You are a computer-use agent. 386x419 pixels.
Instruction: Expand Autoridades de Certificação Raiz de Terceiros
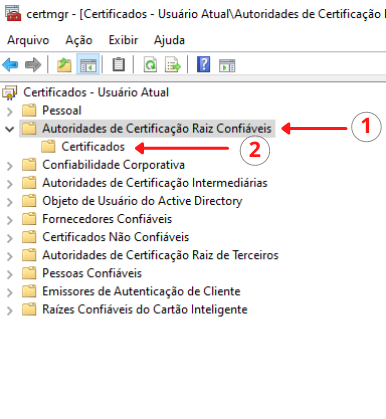10,256
